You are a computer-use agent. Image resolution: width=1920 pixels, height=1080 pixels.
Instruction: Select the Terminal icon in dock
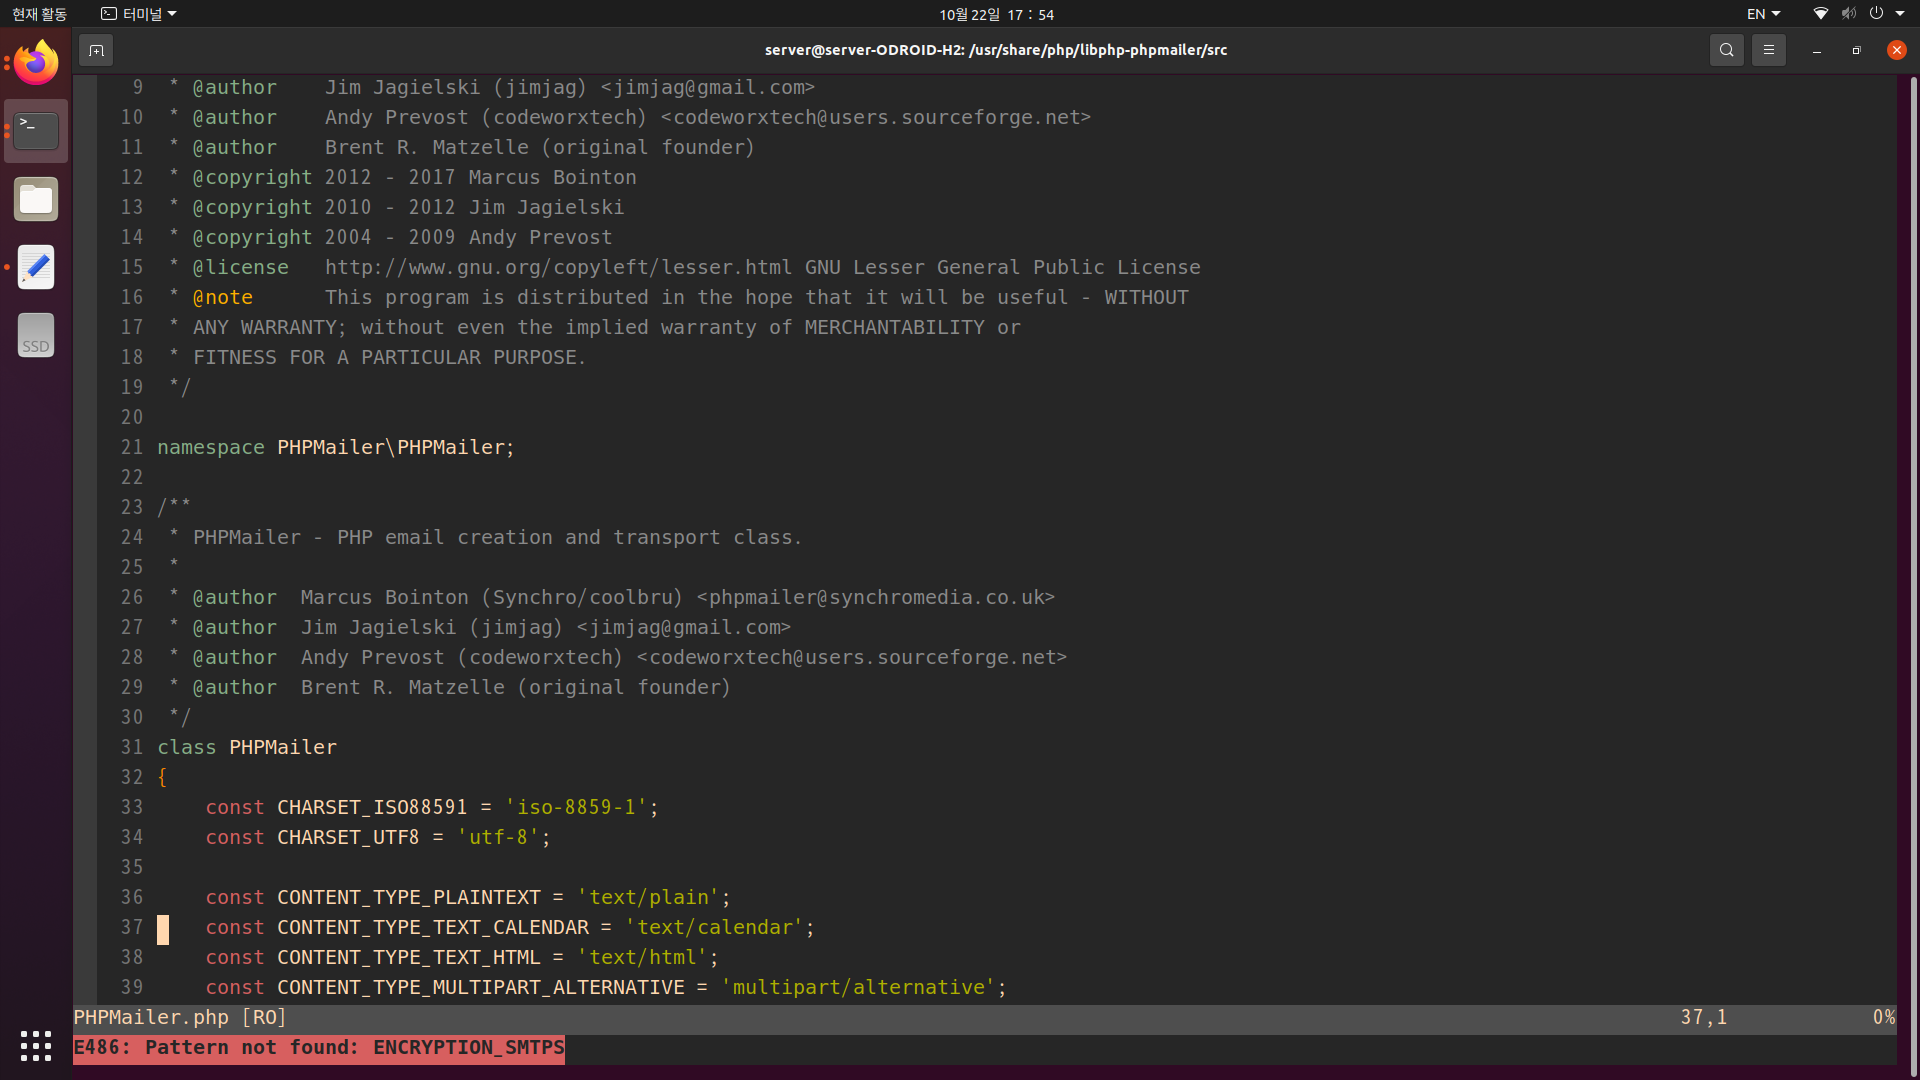(36, 131)
